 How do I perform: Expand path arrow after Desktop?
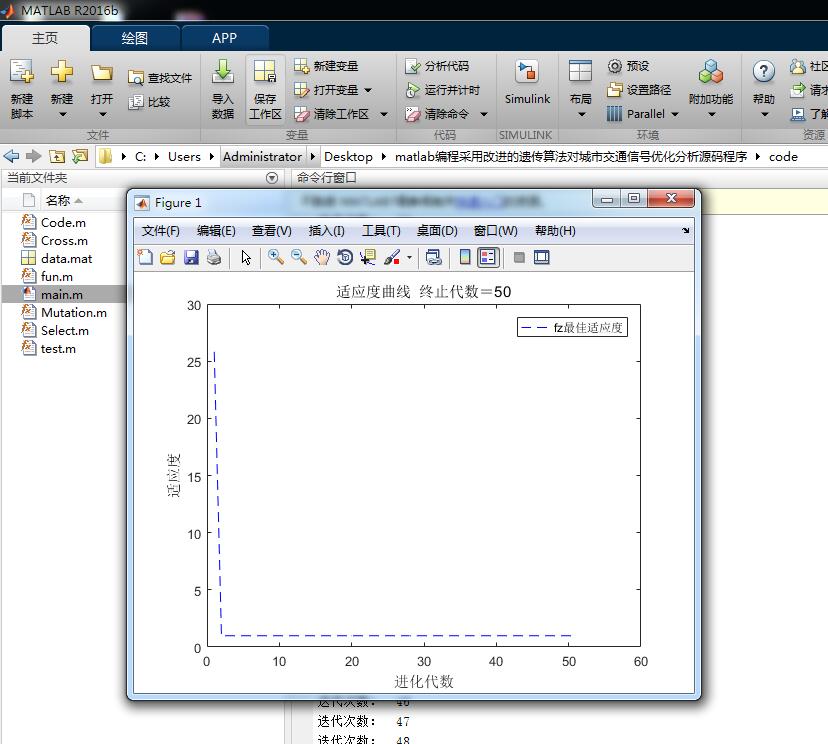(x=383, y=157)
